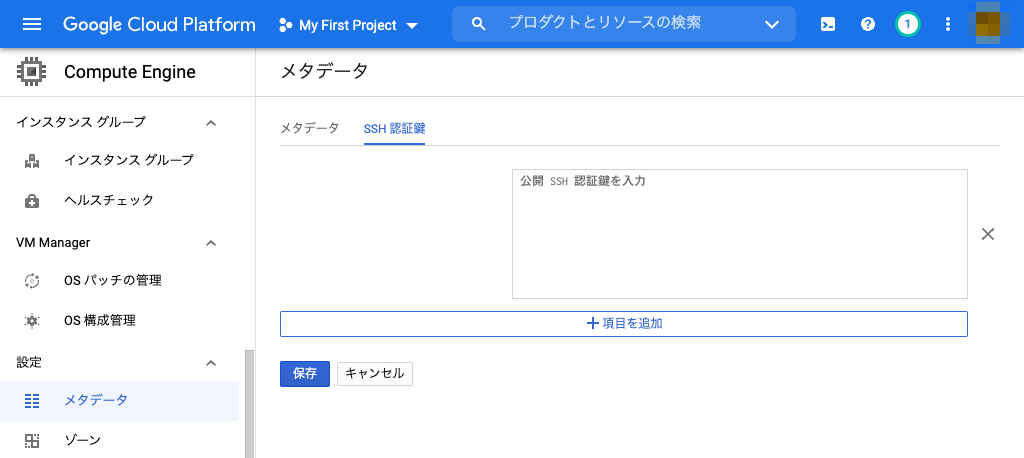Click the OS configuration gear icon
This screenshot has height=458, width=1024.
pyautogui.click(x=31, y=321)
